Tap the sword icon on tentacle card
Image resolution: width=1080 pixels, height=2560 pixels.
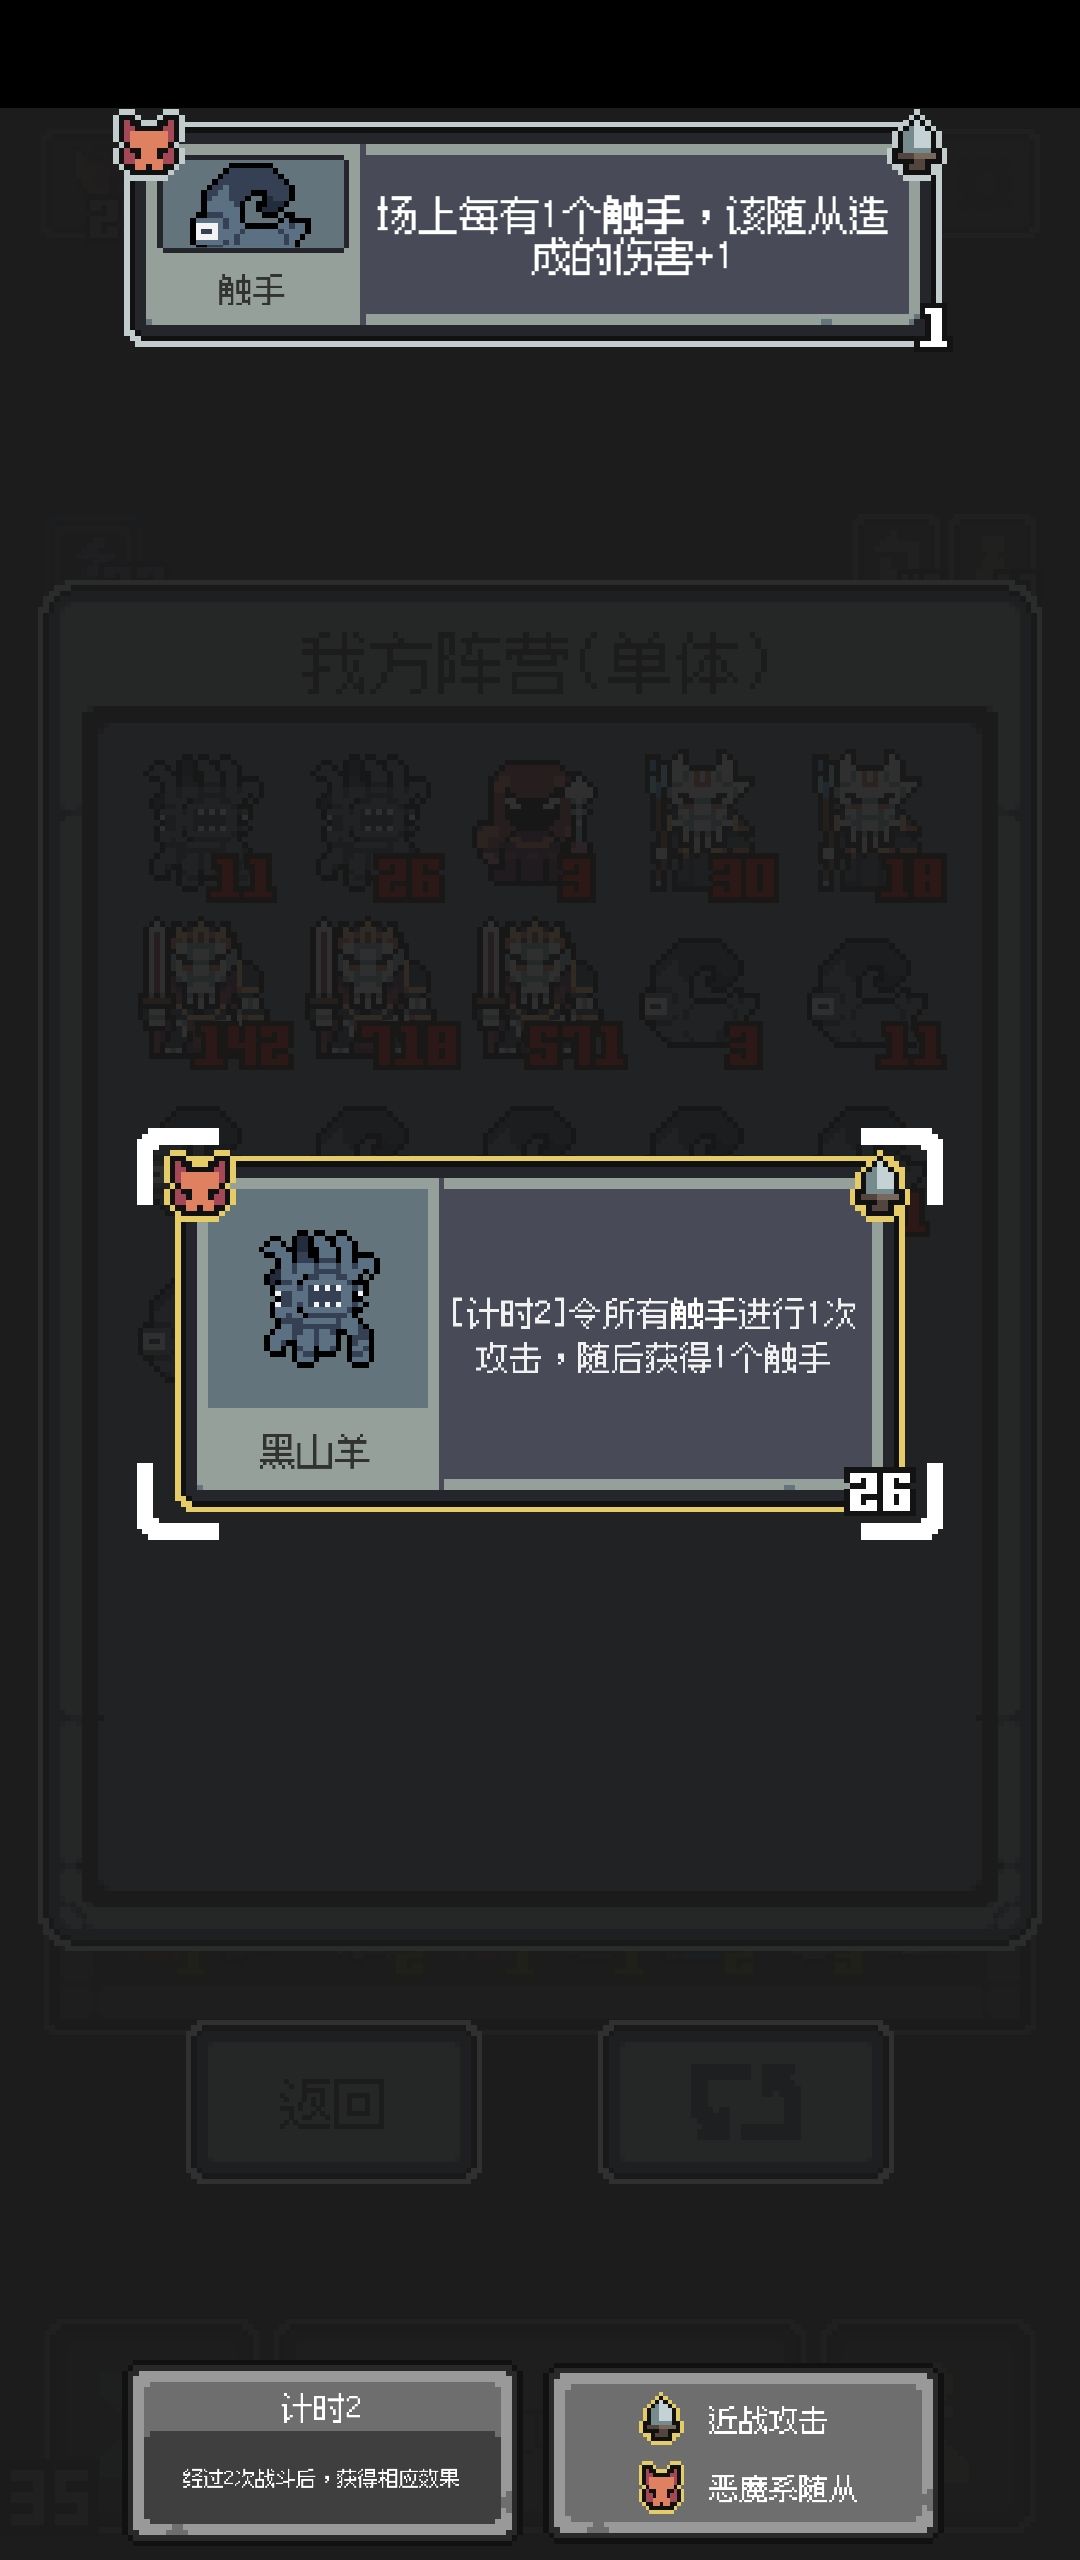(916, 145)
